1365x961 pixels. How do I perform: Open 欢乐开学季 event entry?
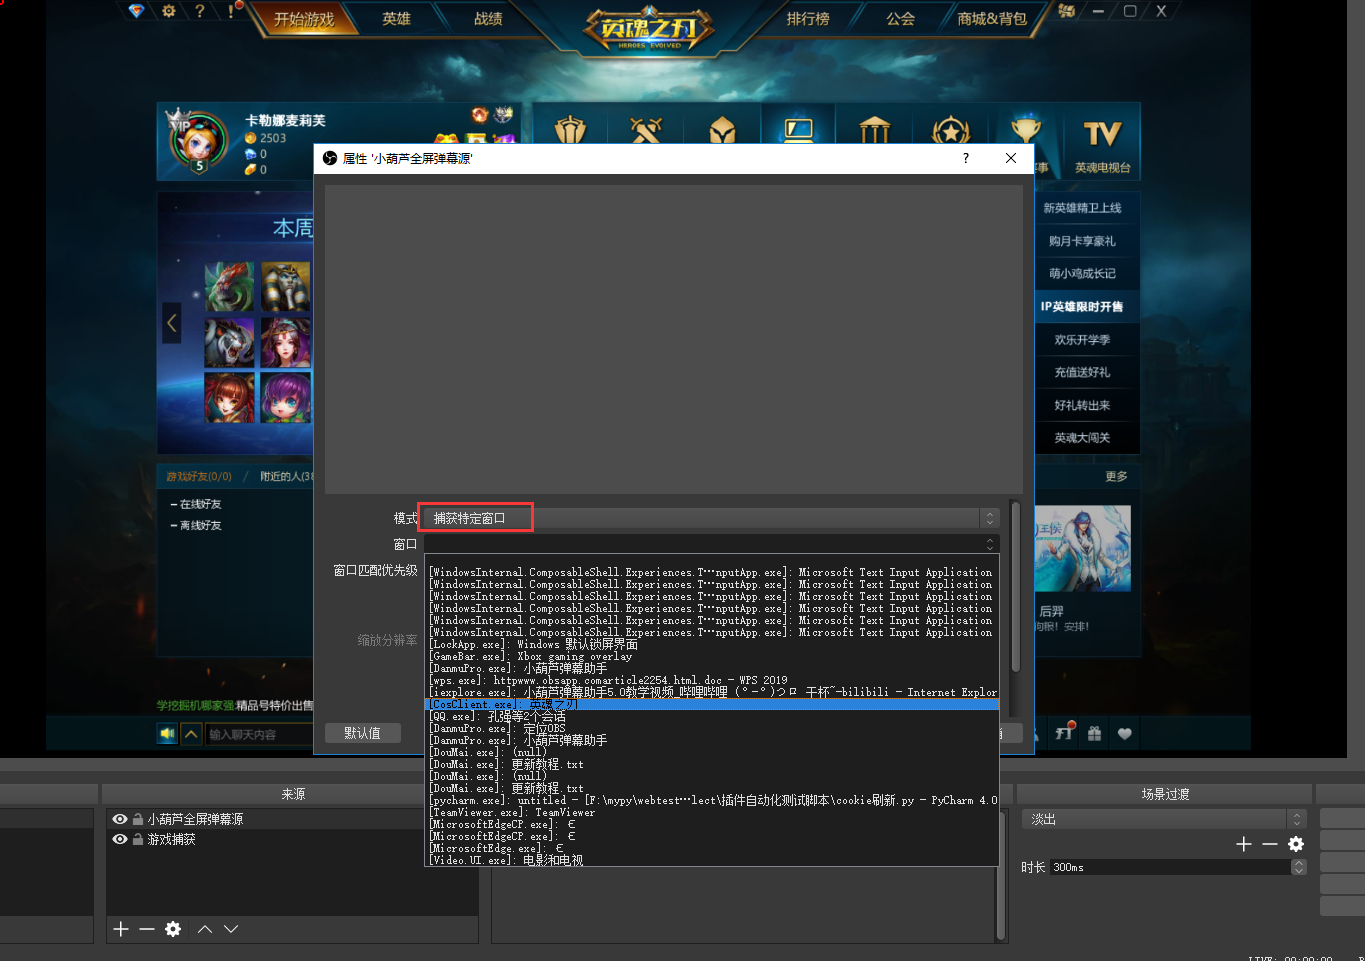[x=1082, y=340]
